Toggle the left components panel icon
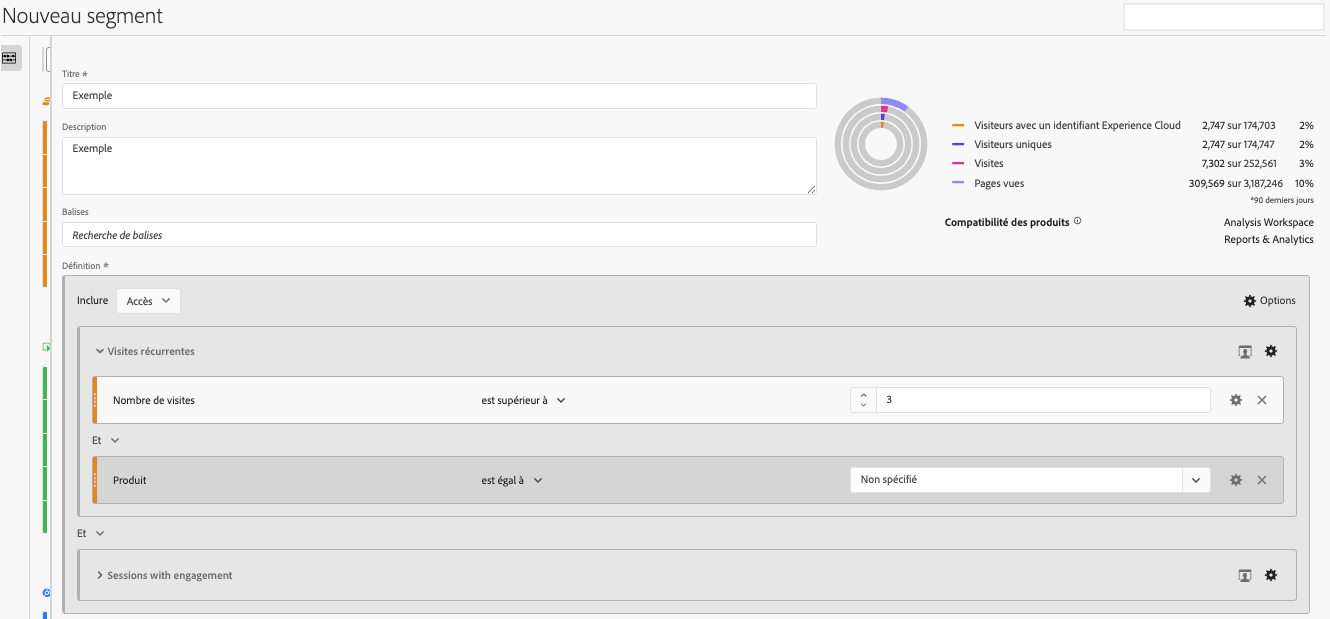 (x=9, y=58)
